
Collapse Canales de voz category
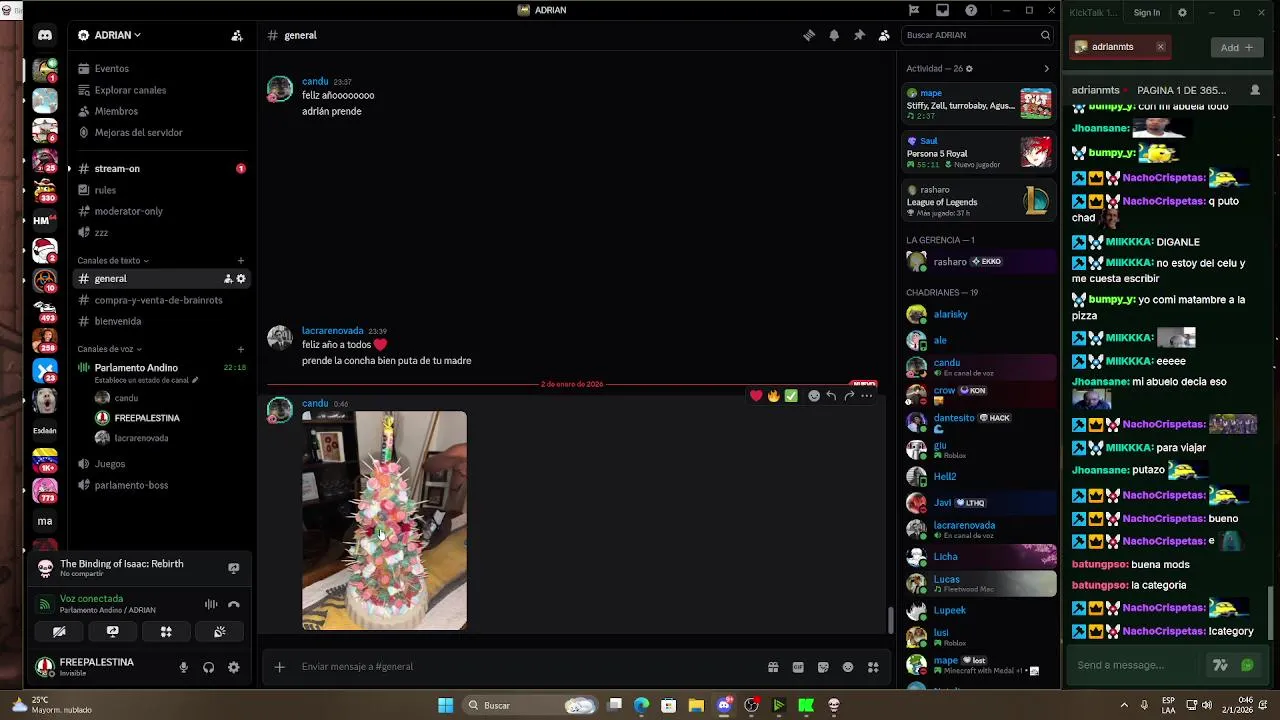point(109,349)
